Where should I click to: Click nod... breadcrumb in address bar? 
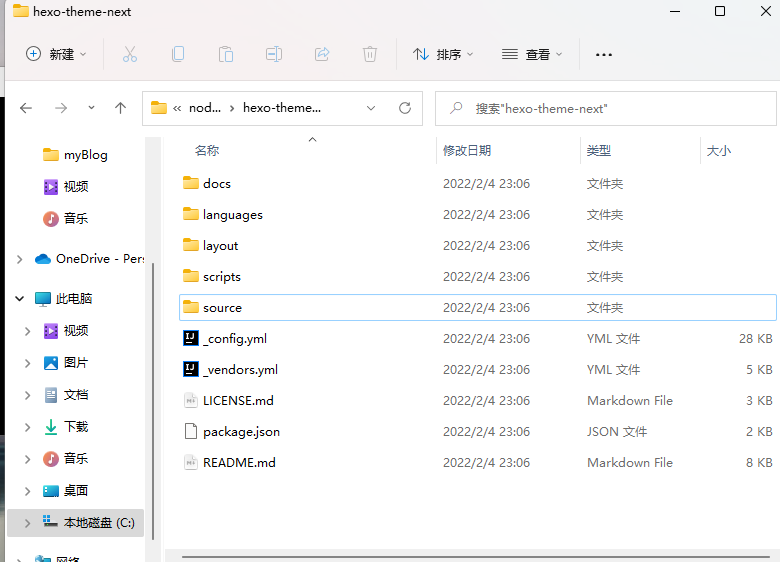click(205, 108)
